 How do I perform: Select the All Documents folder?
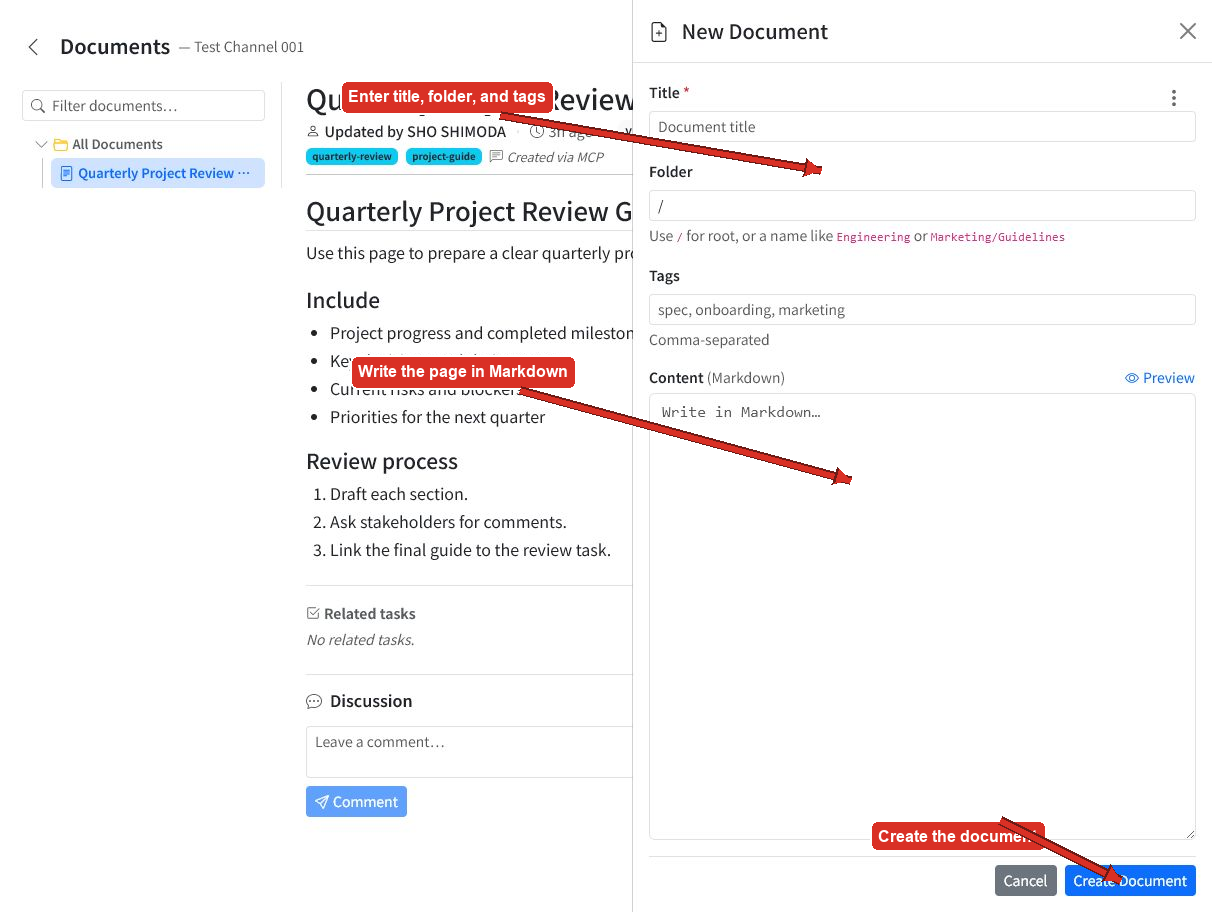117,144
